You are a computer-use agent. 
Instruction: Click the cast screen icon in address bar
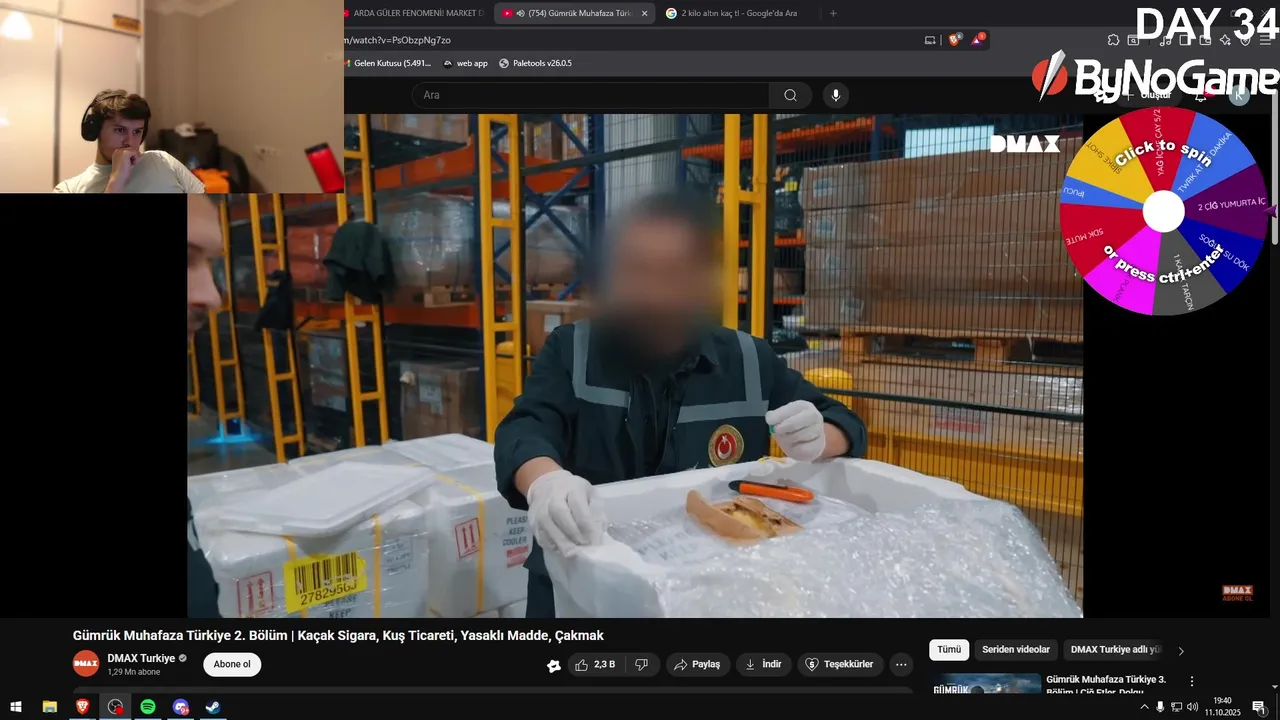point(930,40)
